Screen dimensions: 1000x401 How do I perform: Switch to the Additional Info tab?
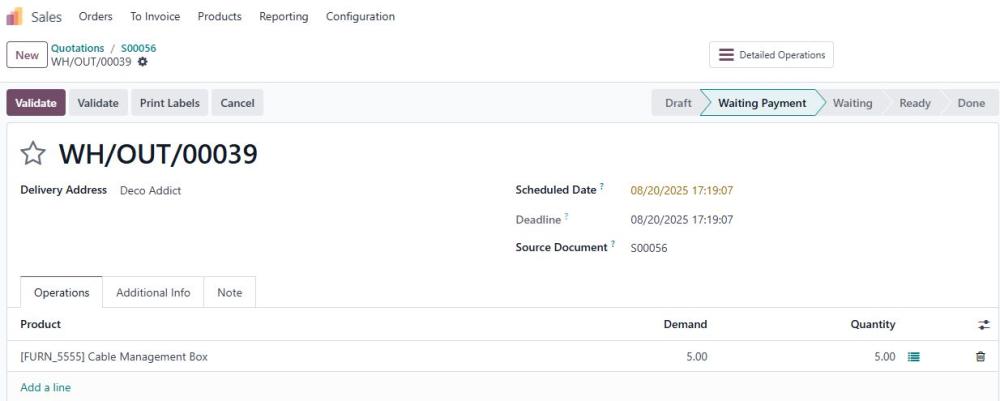153,293
